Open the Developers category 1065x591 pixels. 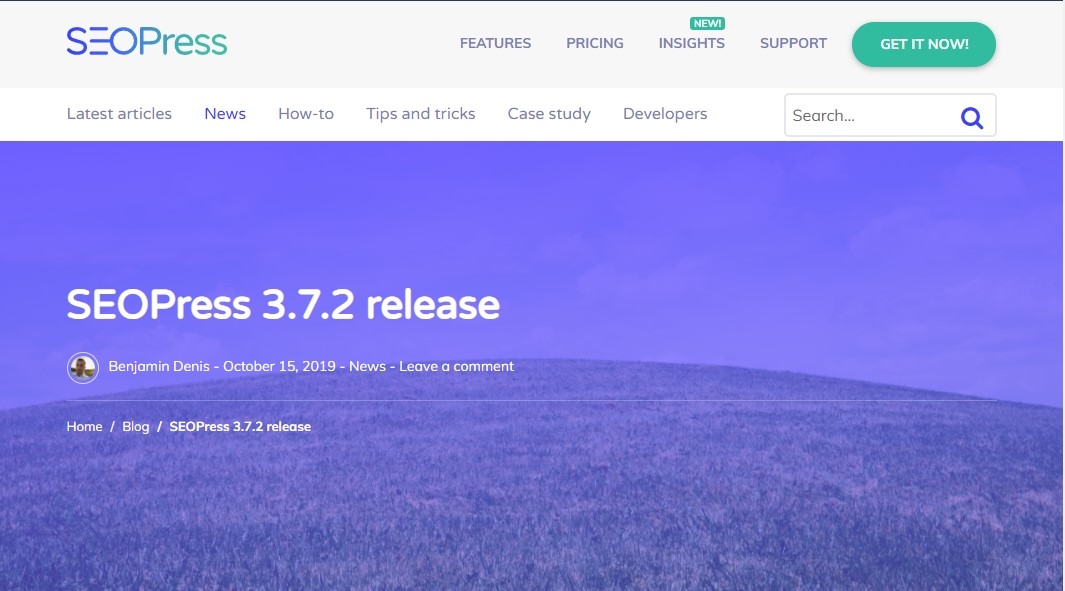[665, 114]
